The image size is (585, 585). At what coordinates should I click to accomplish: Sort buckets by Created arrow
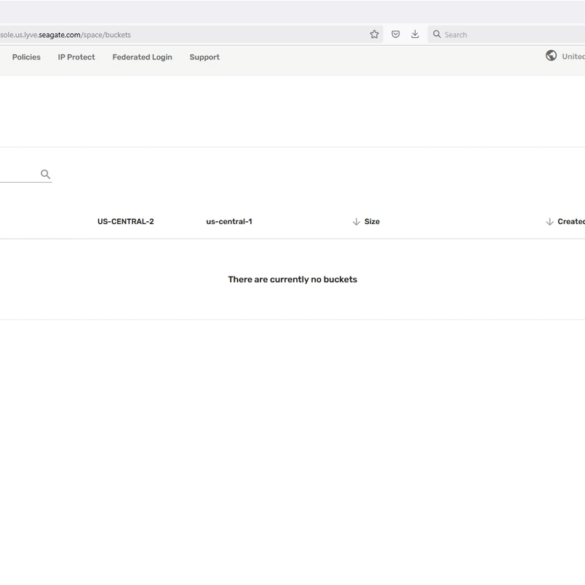tap(549, 222)
